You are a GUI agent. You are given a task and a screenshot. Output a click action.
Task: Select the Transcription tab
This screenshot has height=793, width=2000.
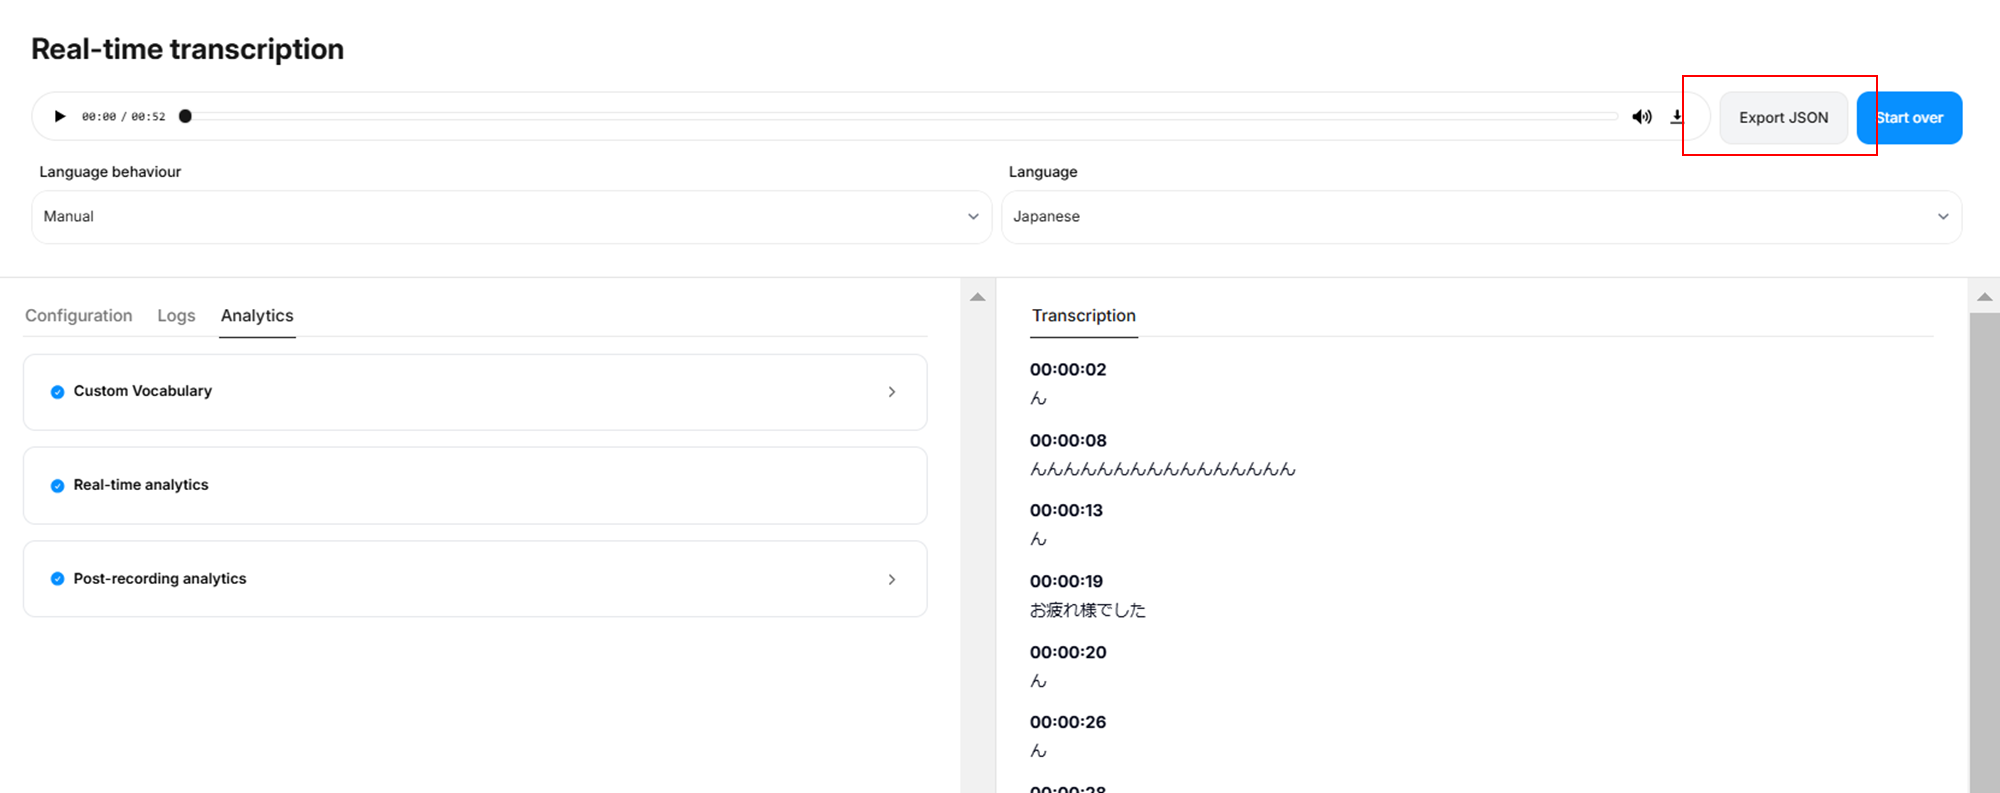tap(1083, 316)
